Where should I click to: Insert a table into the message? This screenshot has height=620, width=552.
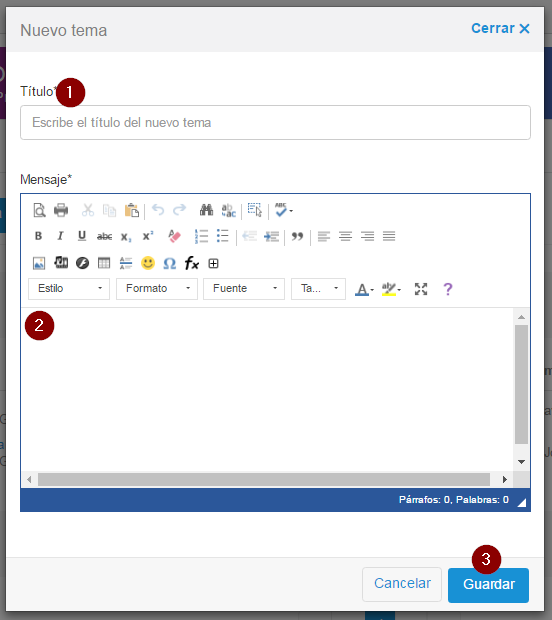(x=104, y=263)
